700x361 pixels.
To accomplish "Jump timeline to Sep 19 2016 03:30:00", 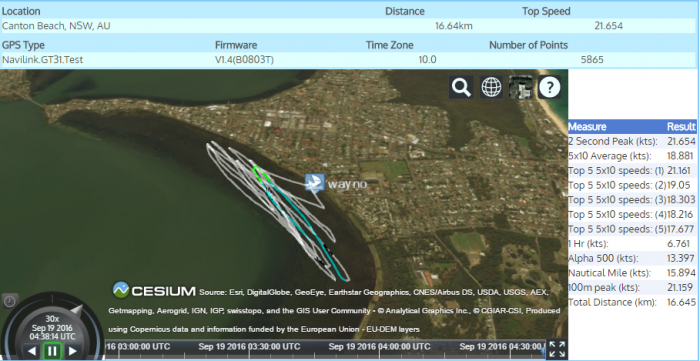I will tap(249, 347).
